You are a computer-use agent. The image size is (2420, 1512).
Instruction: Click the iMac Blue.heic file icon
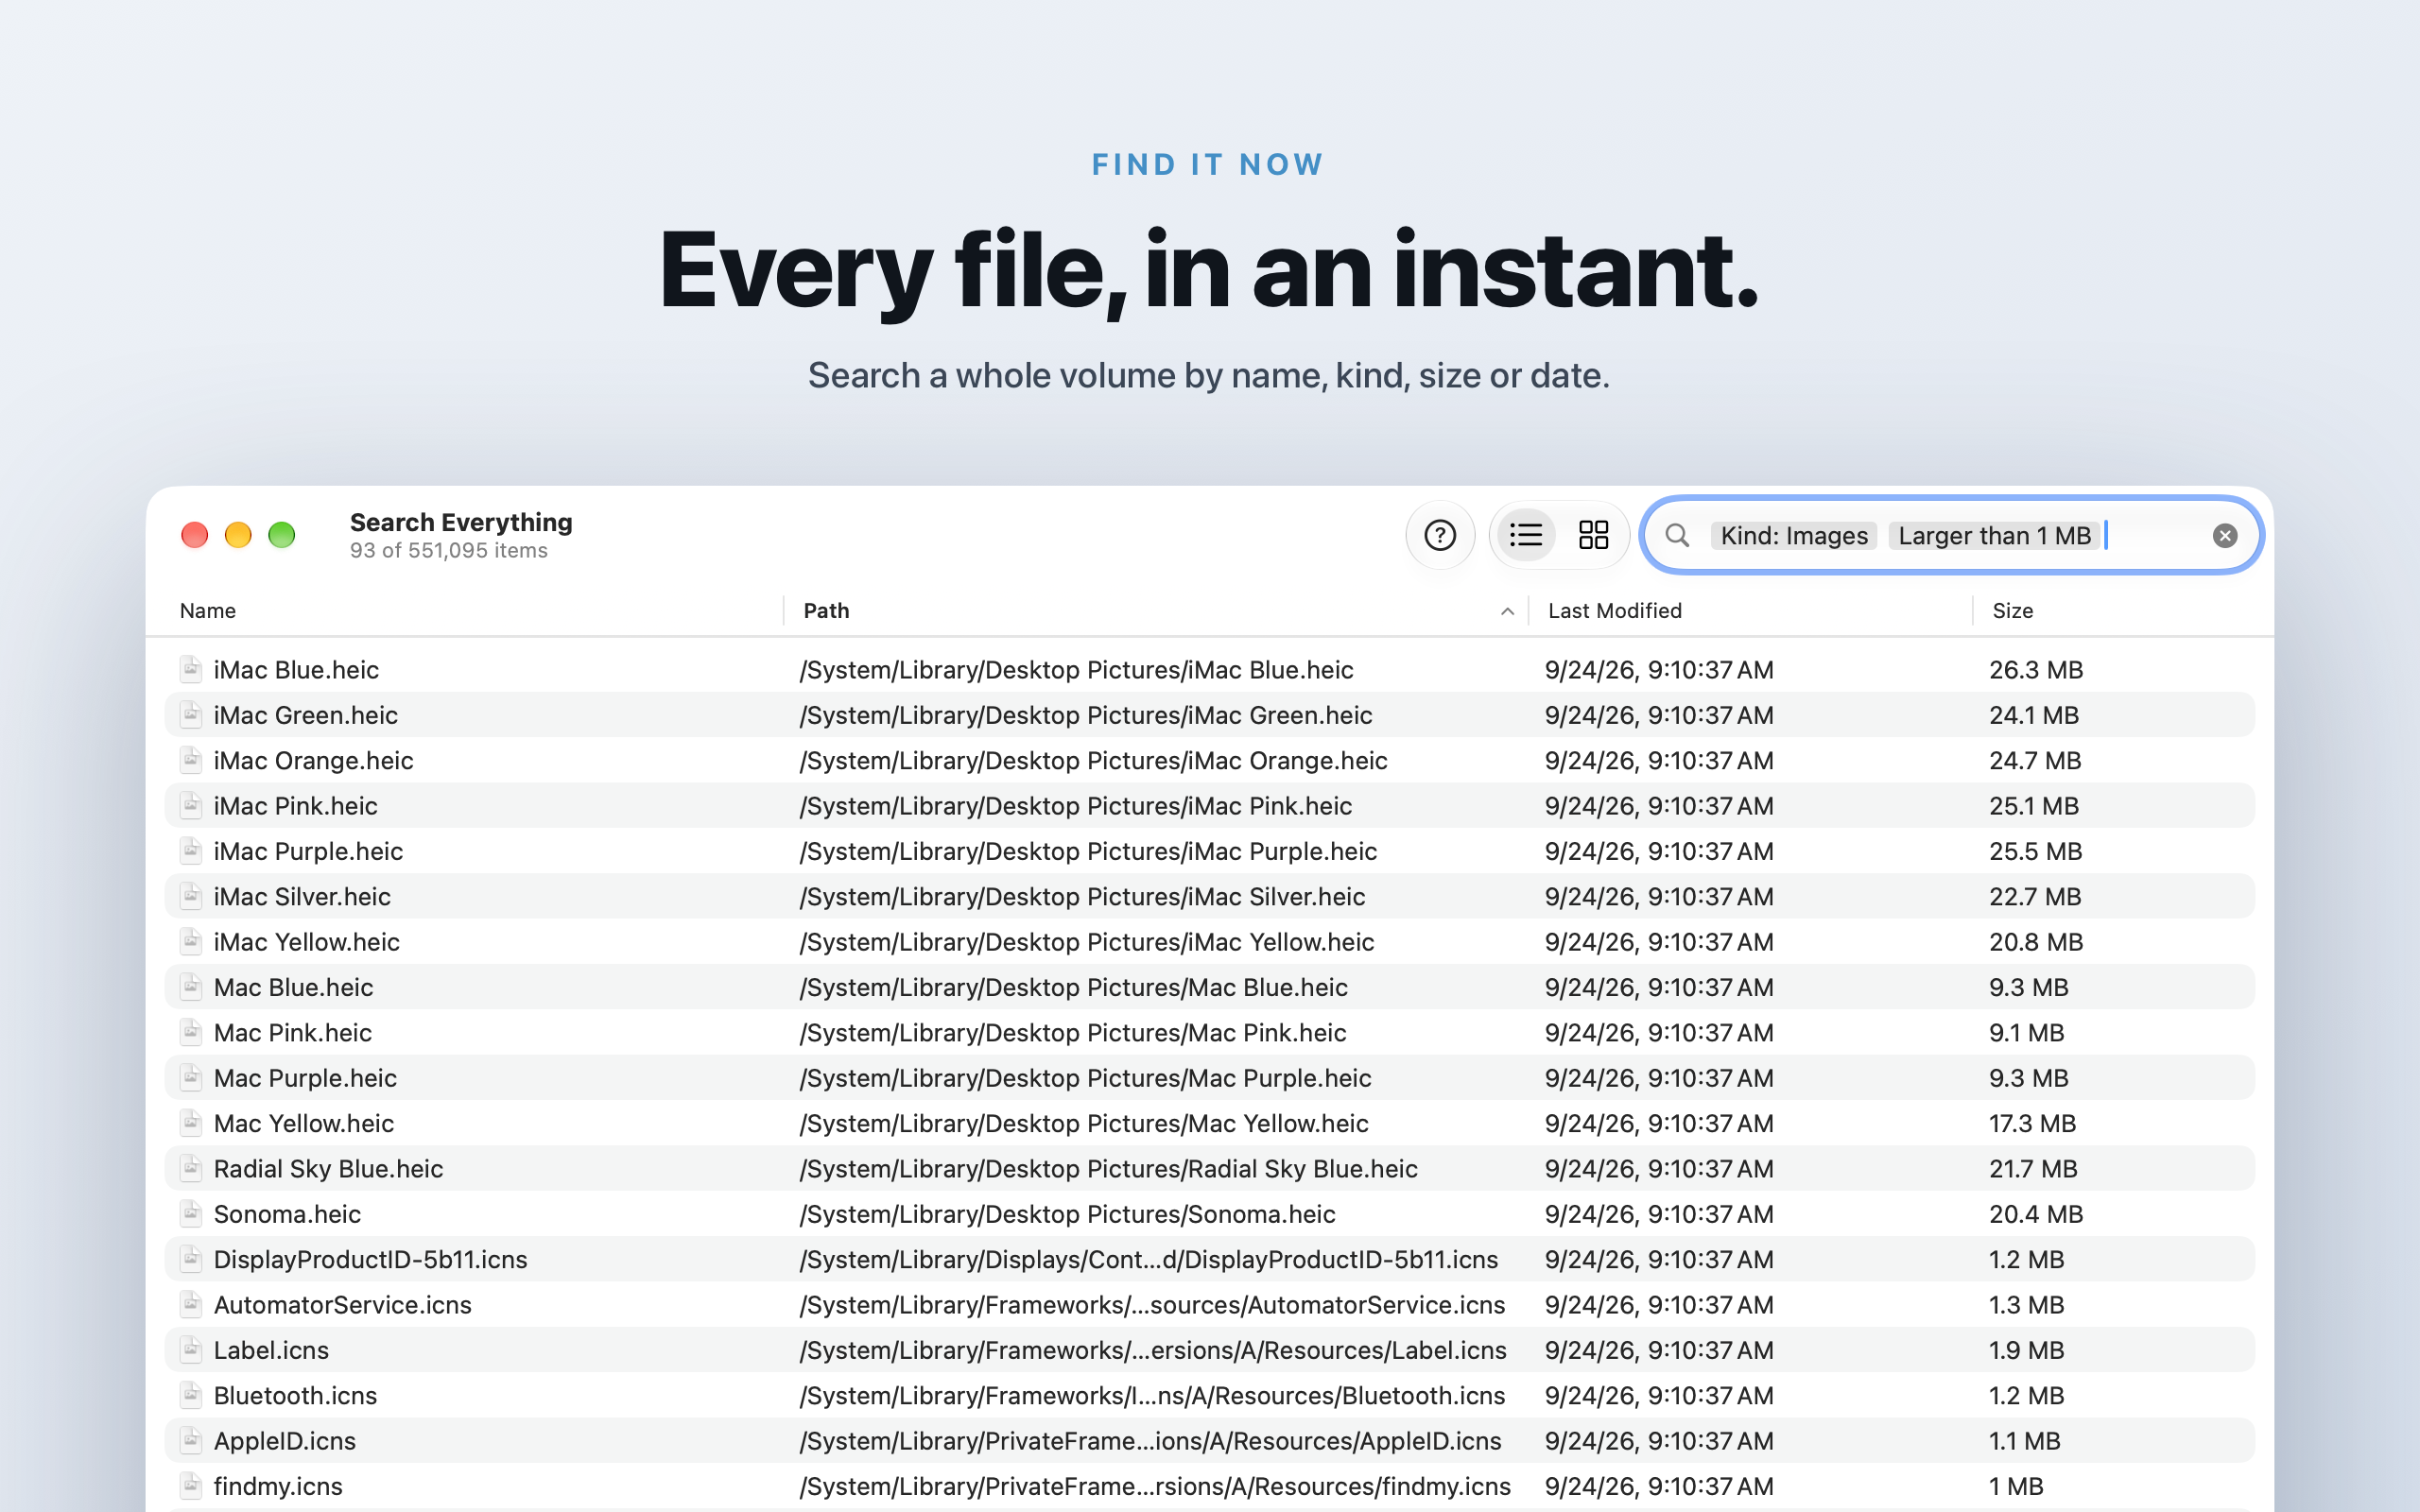tap(191, 669)
